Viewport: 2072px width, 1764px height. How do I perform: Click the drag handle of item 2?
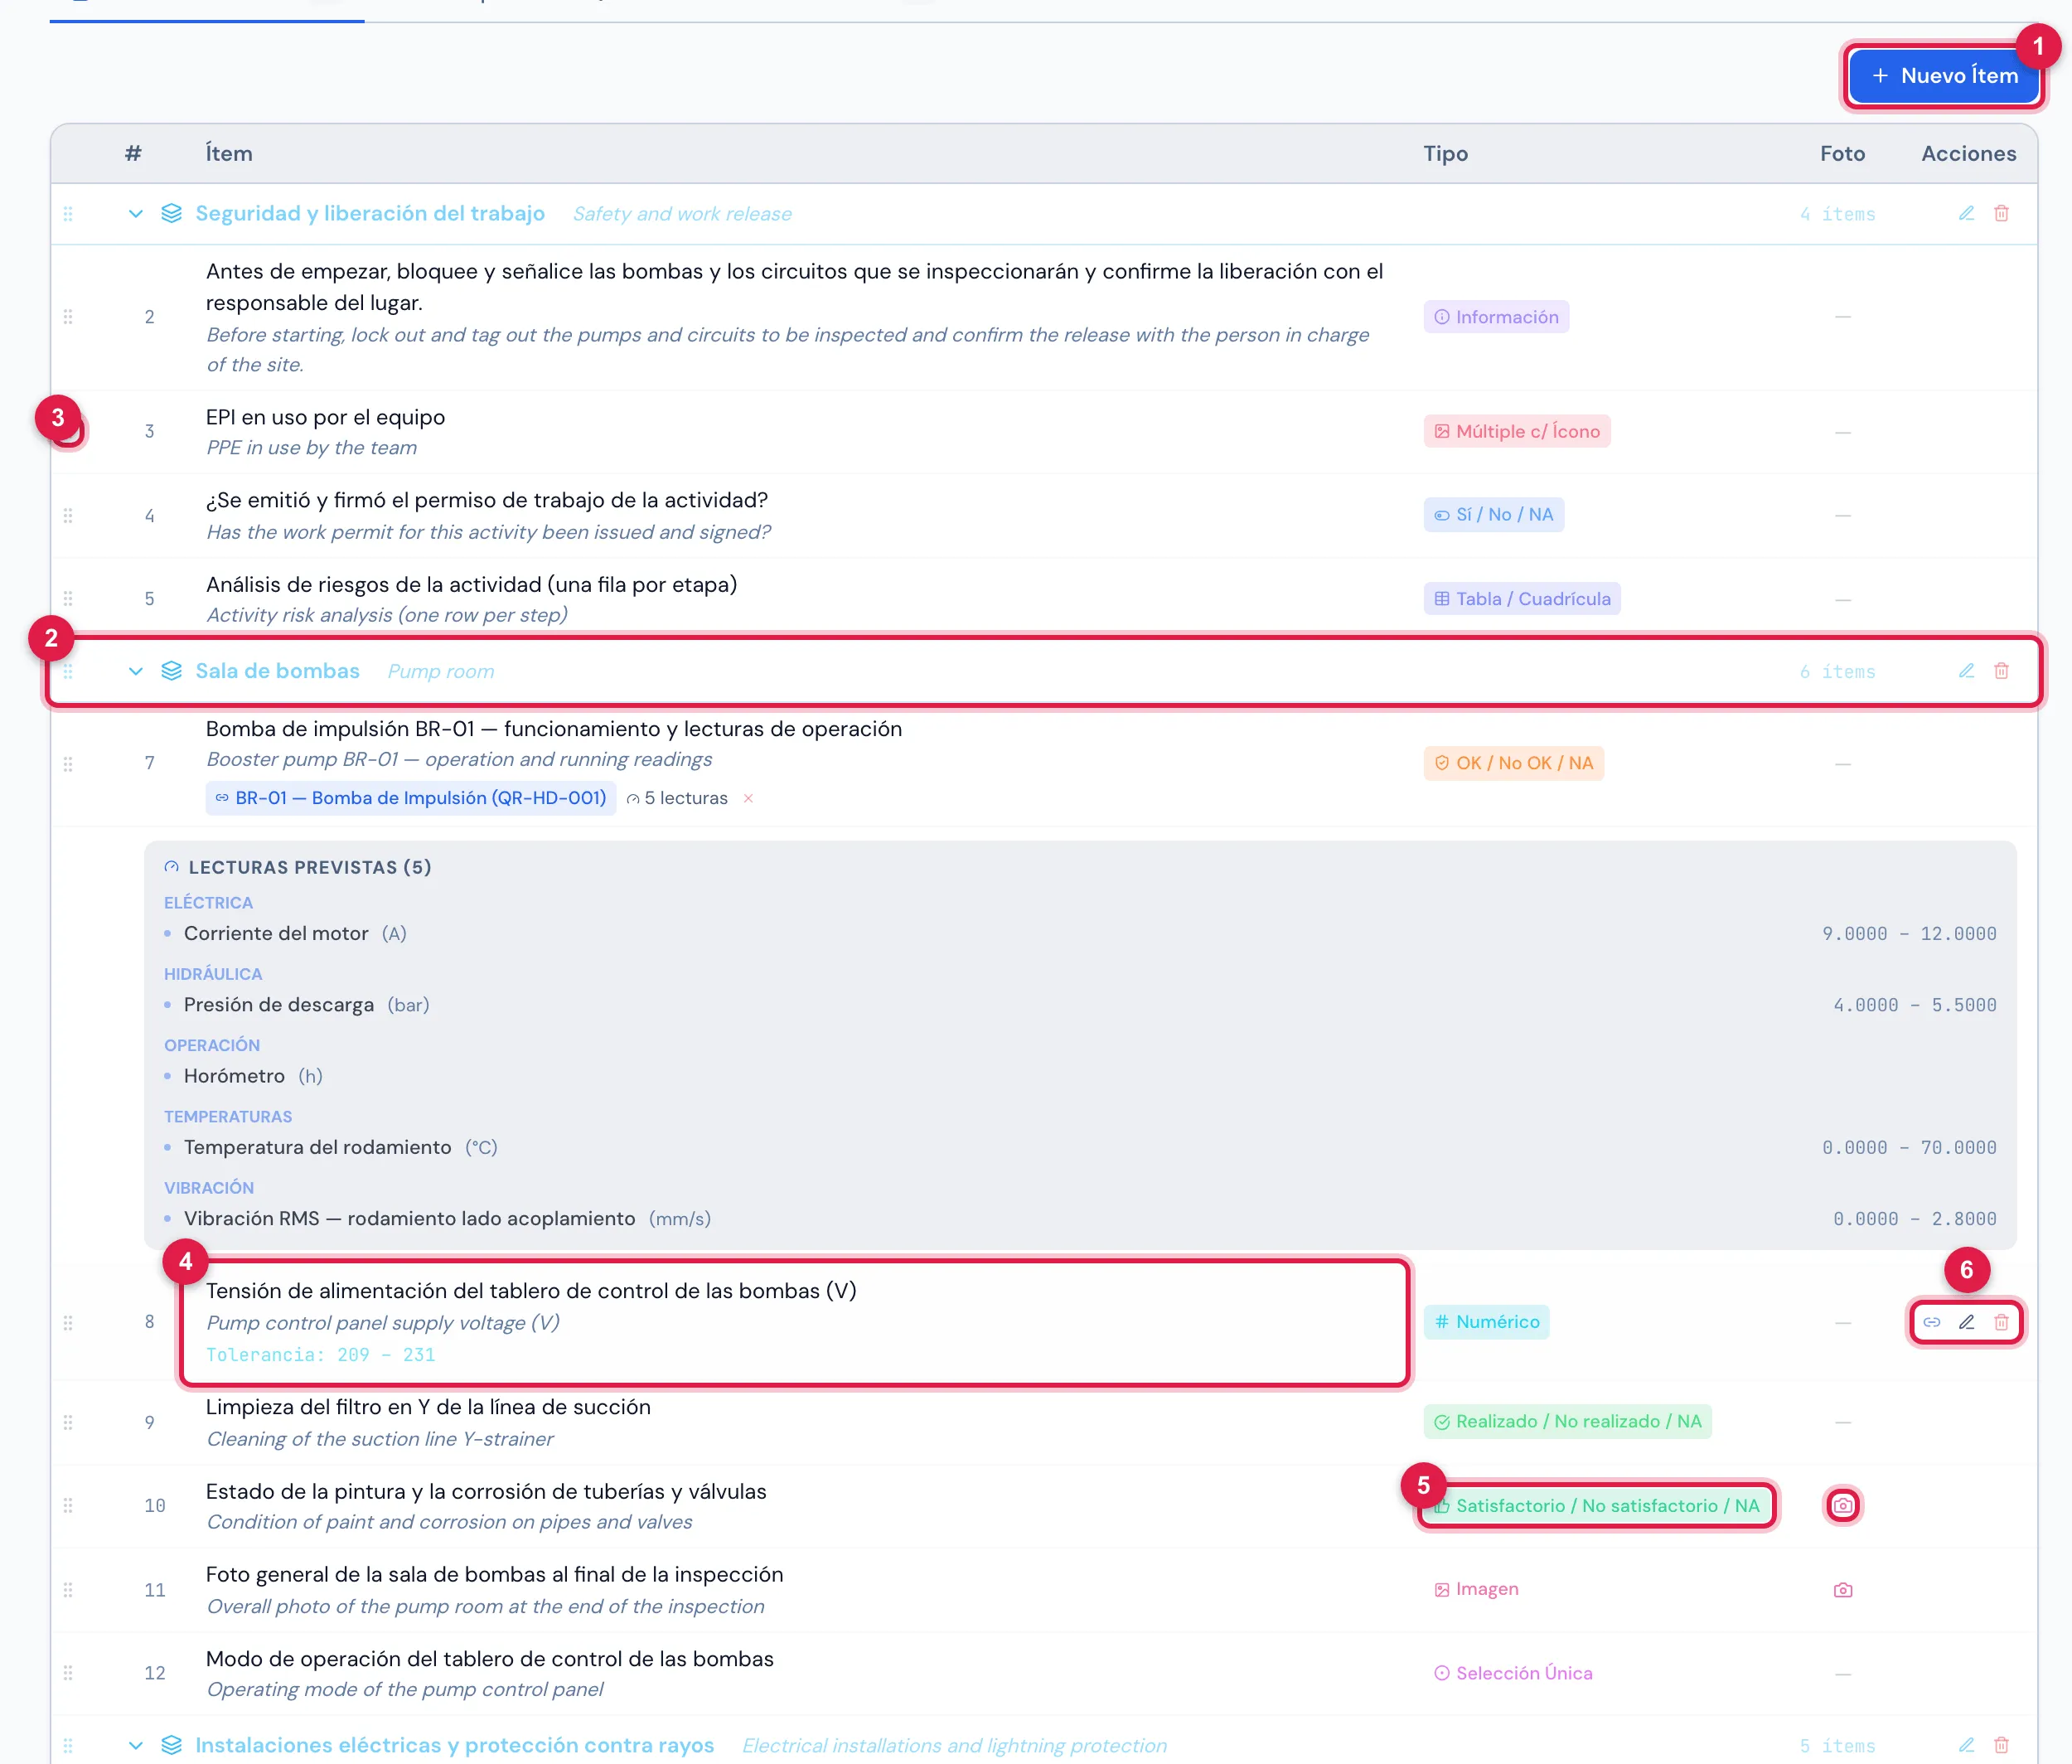pyautogui.click(x=68, y=317)
